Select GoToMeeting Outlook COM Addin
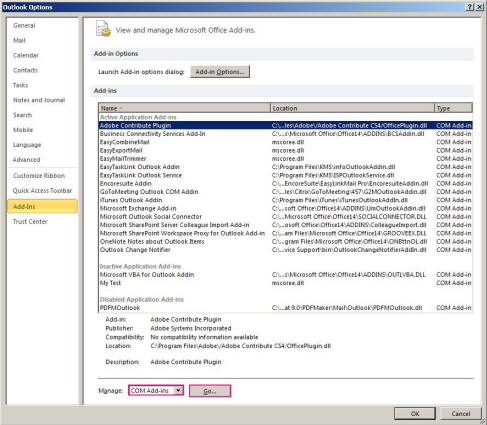The image size is (487, 425). 285,192
